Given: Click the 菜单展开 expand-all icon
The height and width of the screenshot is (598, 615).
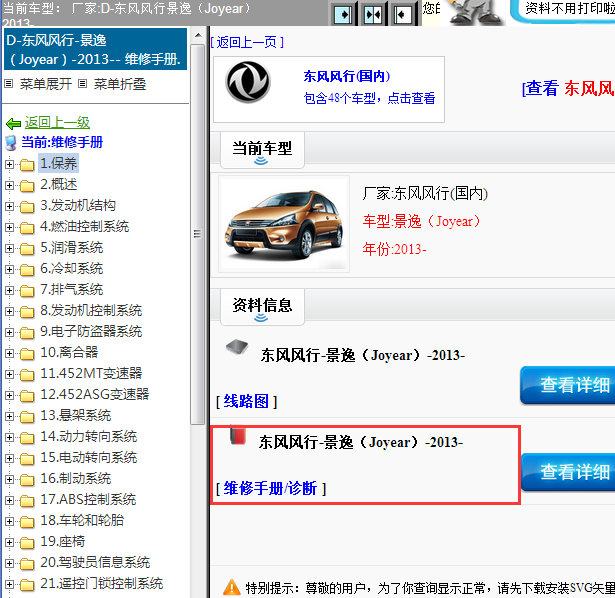Looking at the screenshot, I should click(x=9, y=84).
